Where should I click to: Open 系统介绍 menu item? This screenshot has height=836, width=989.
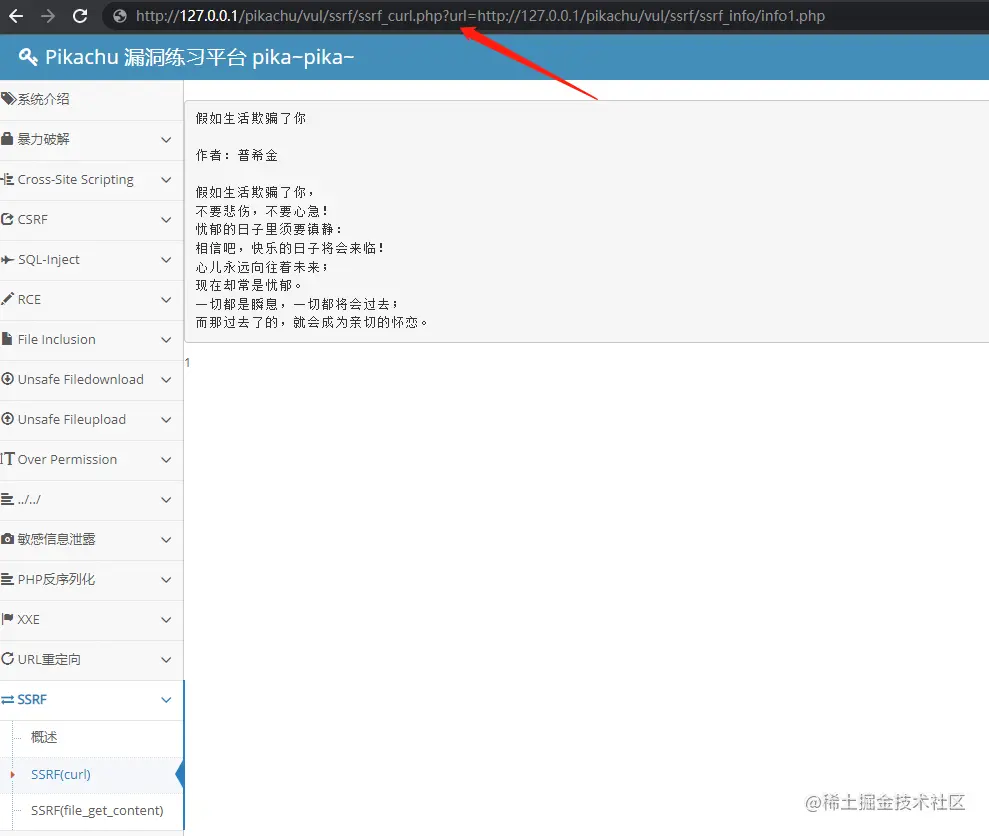(44, 99)
